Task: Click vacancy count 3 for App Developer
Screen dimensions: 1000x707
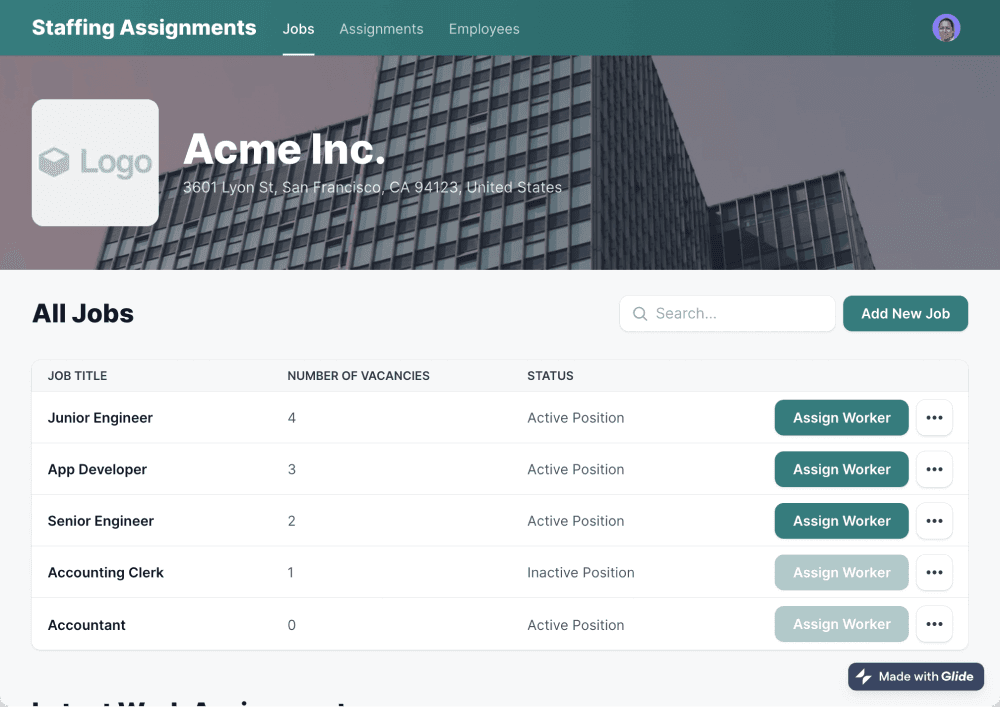Action: (x=291, y=470)
